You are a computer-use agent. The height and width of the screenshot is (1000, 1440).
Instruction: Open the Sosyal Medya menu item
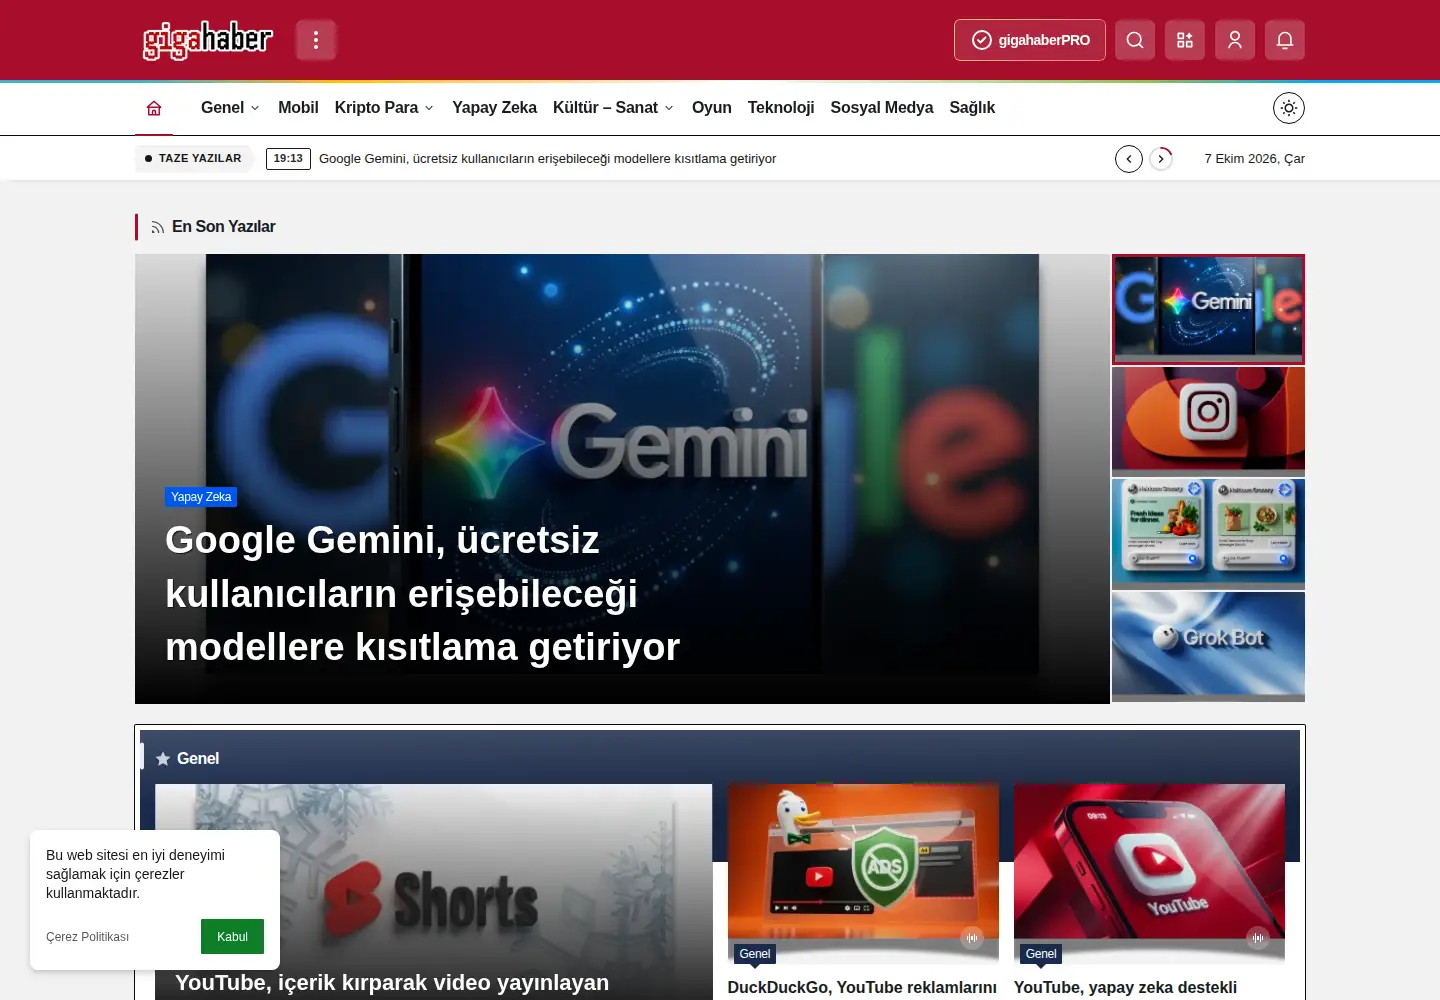882,108
